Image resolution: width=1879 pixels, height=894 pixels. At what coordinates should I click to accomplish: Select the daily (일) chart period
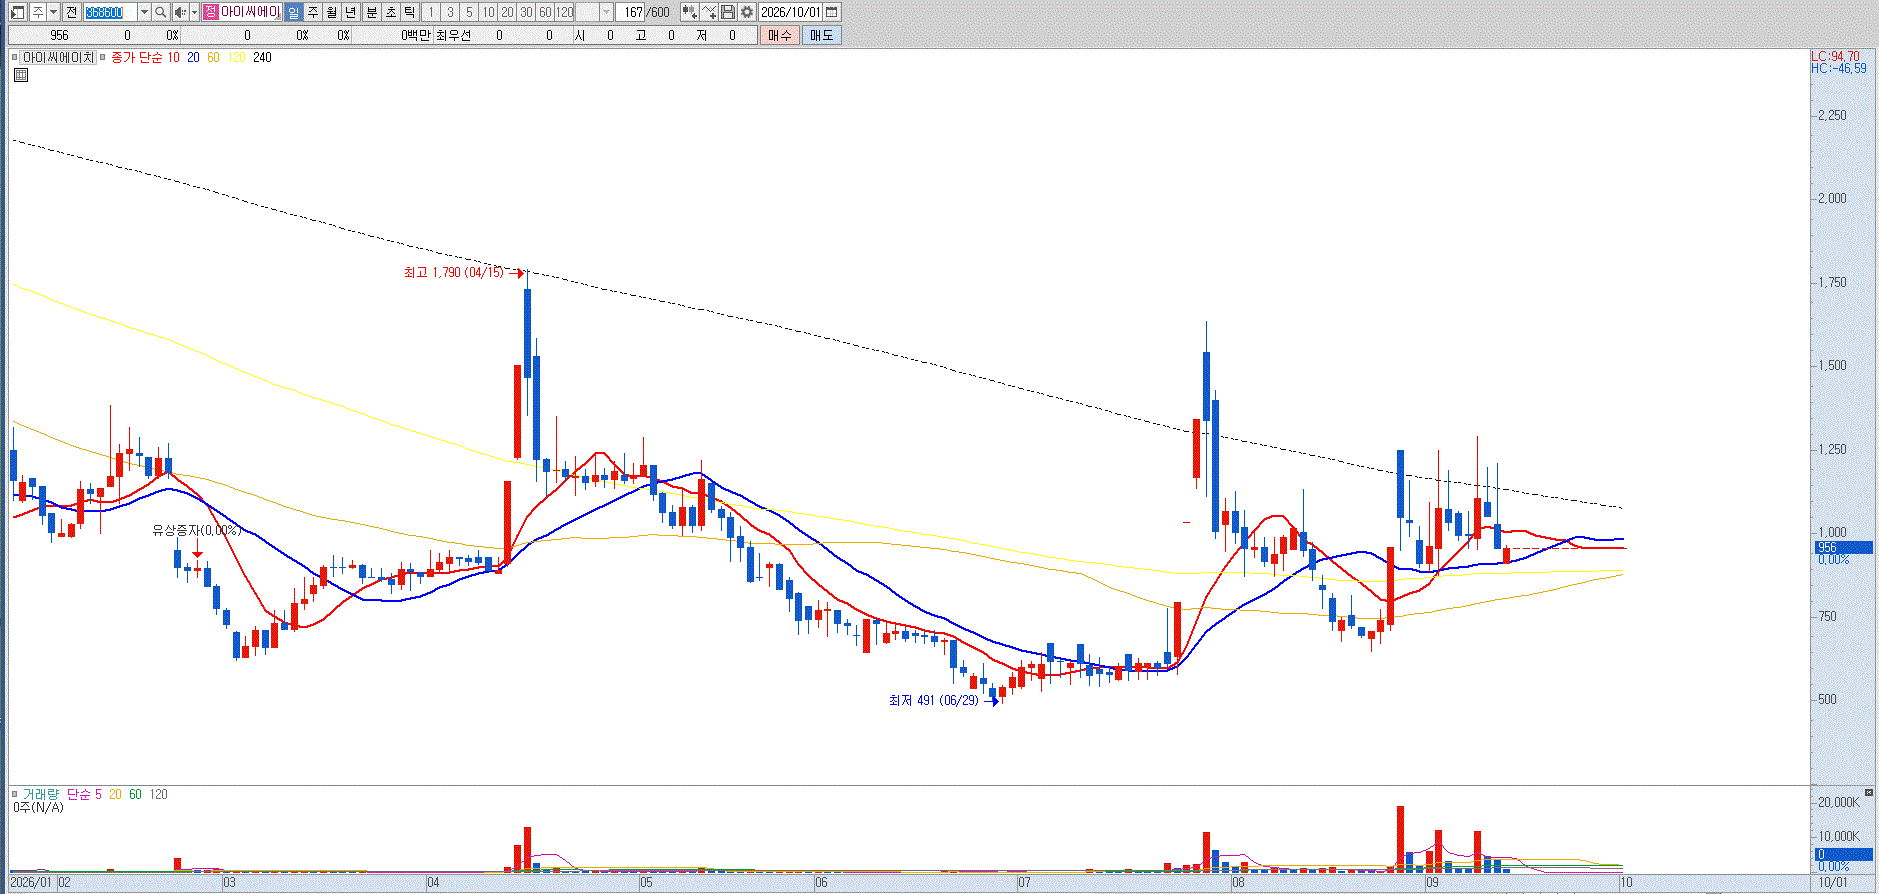point(293,12)
